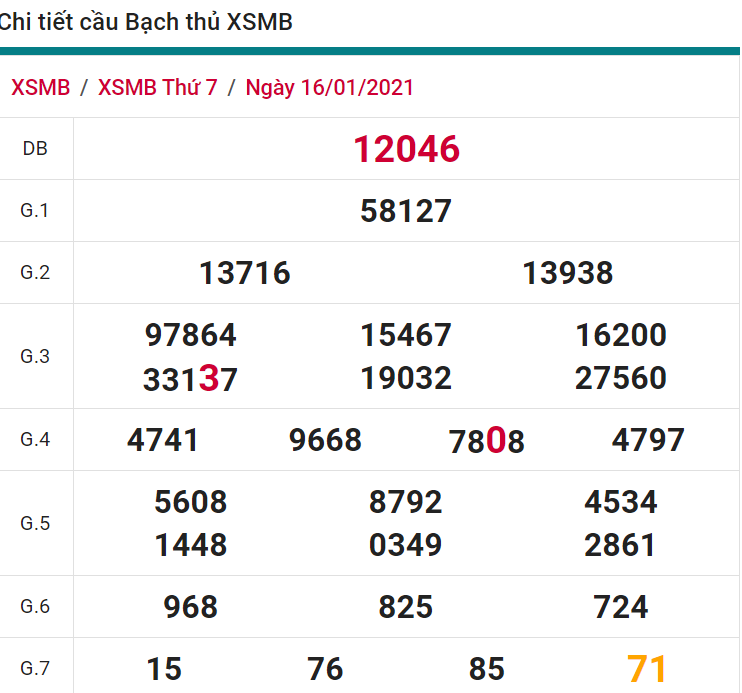Image resolution: width=742 pixels, height=693 pixels.
Task: Click the G.6 number 825
Action: coord(406,607)
